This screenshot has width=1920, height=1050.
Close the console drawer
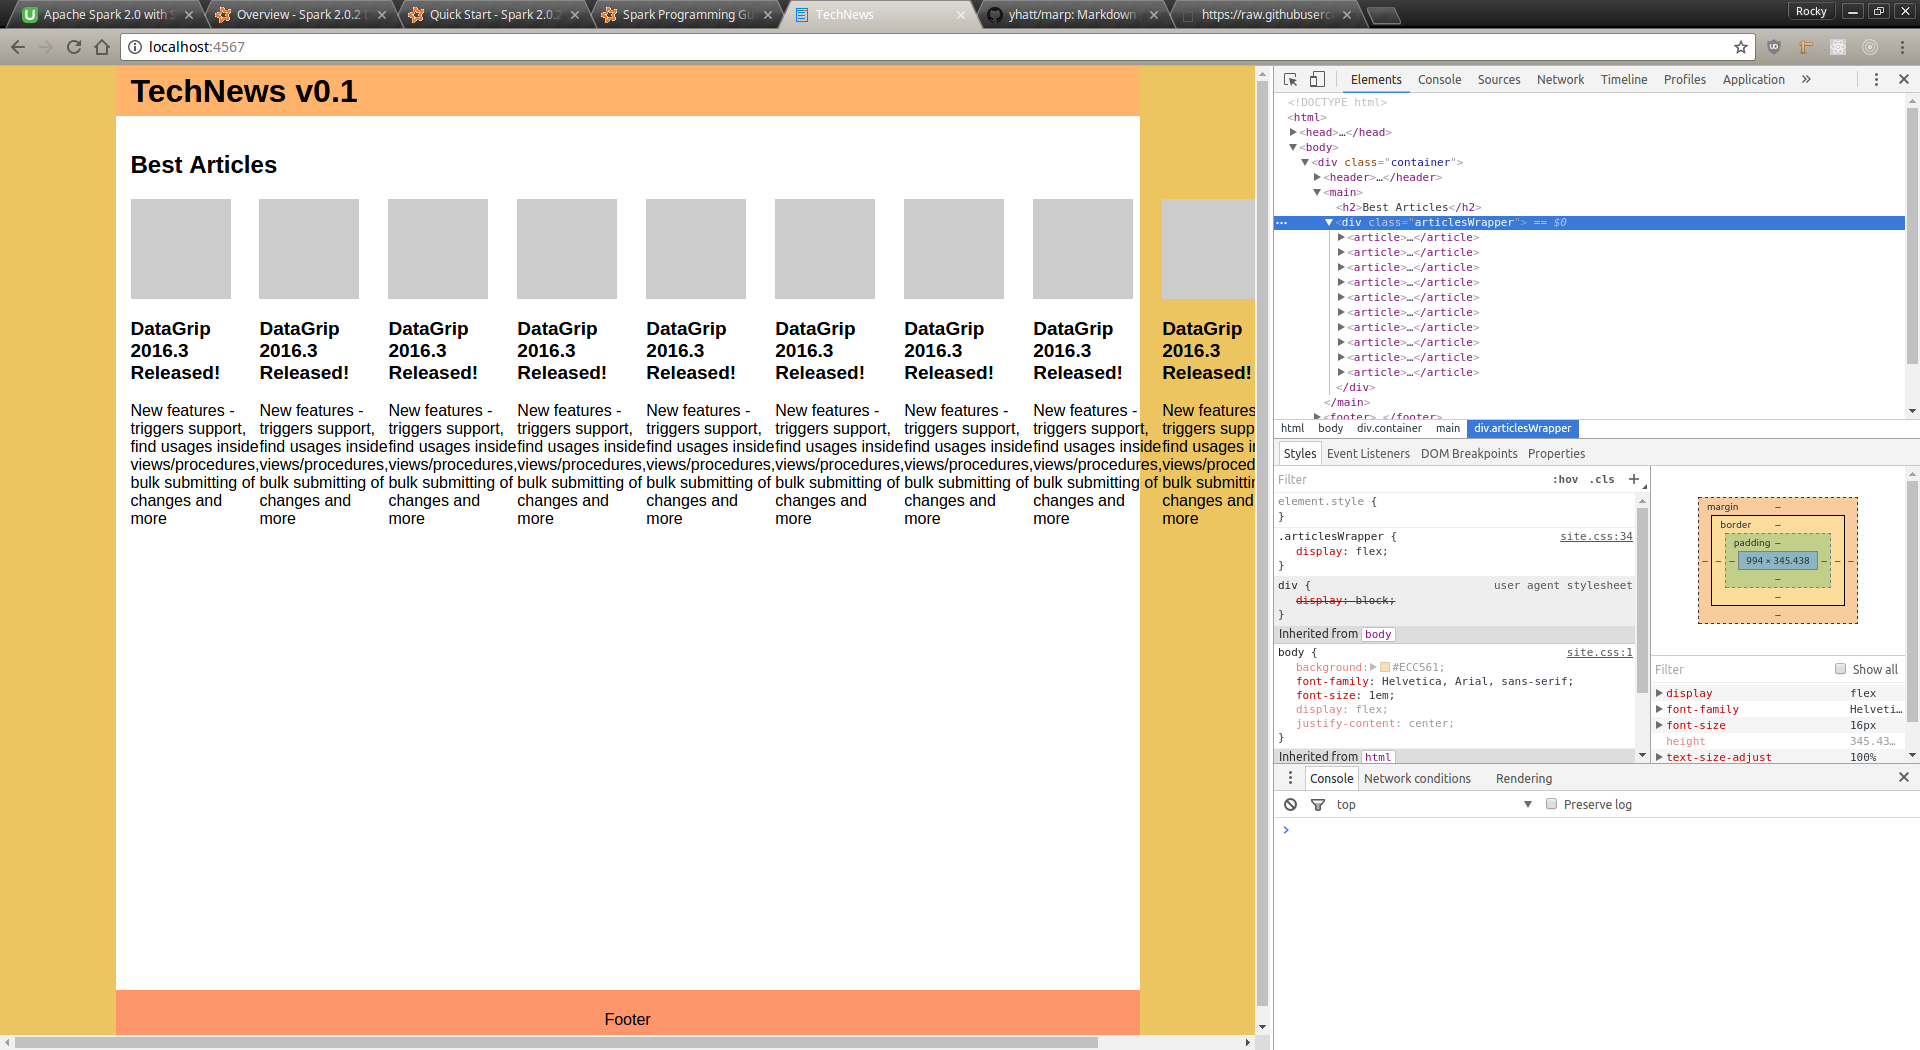tap(1904, 777)
